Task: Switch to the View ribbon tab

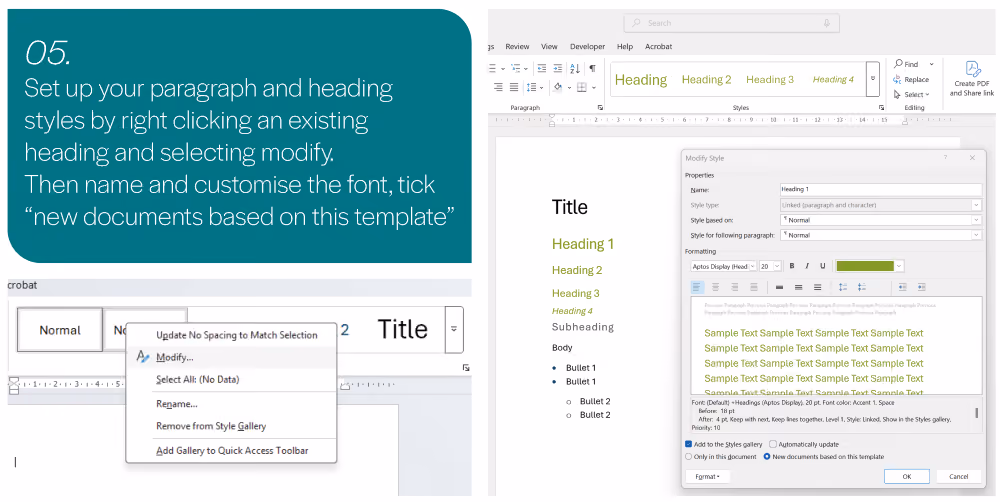Action: pos(549,47)
